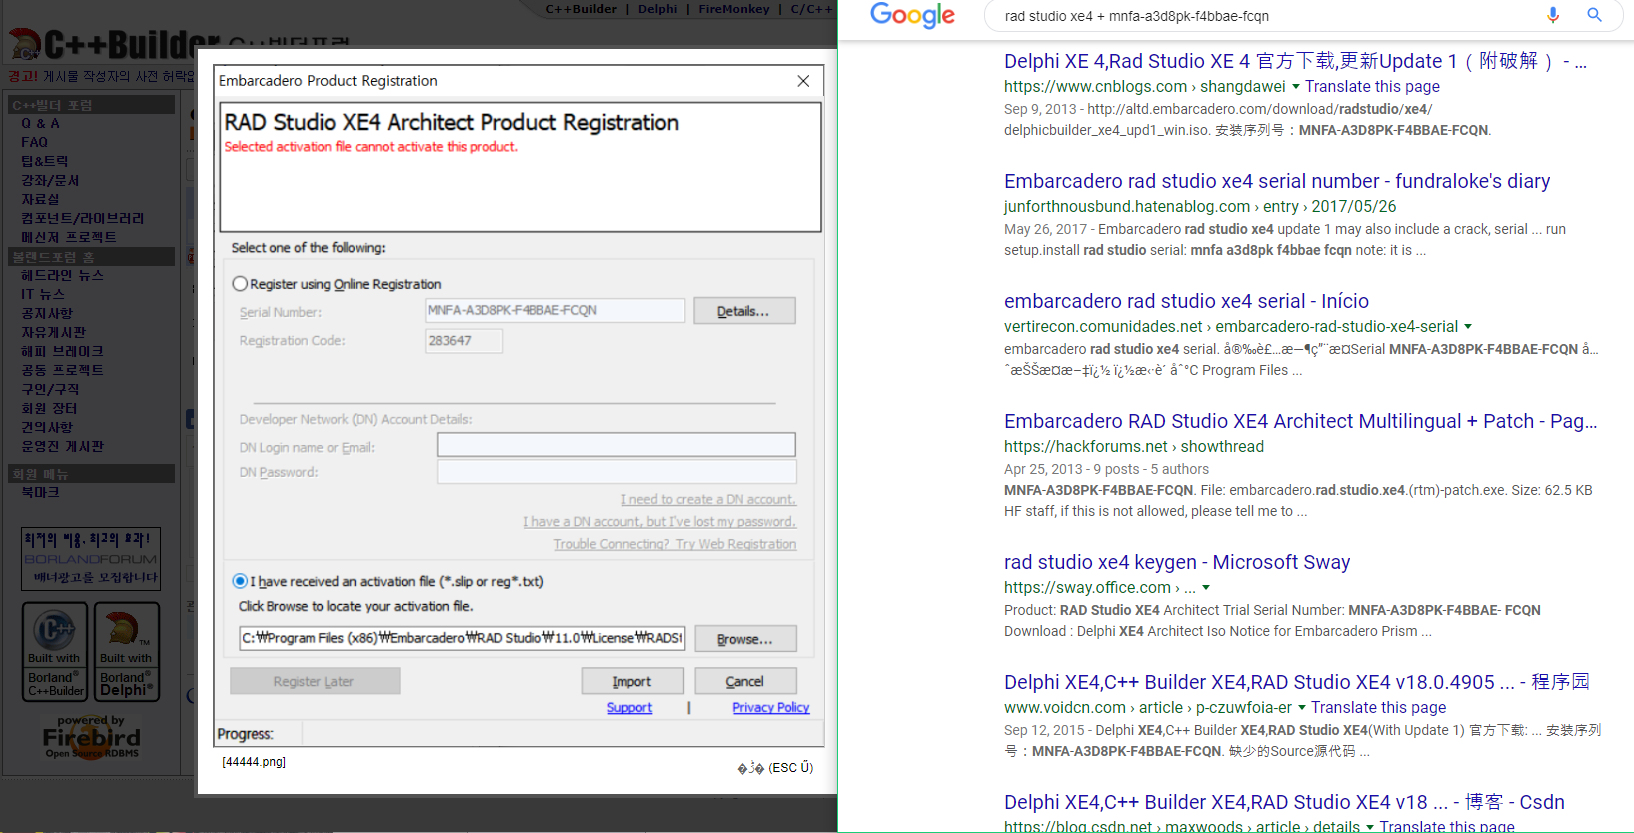Image resolution: width=1634 pixels, height=833 pixels.
Task: Open '공지사항' sidebar item
Action: pyautogui.click(x=47, y=313)
